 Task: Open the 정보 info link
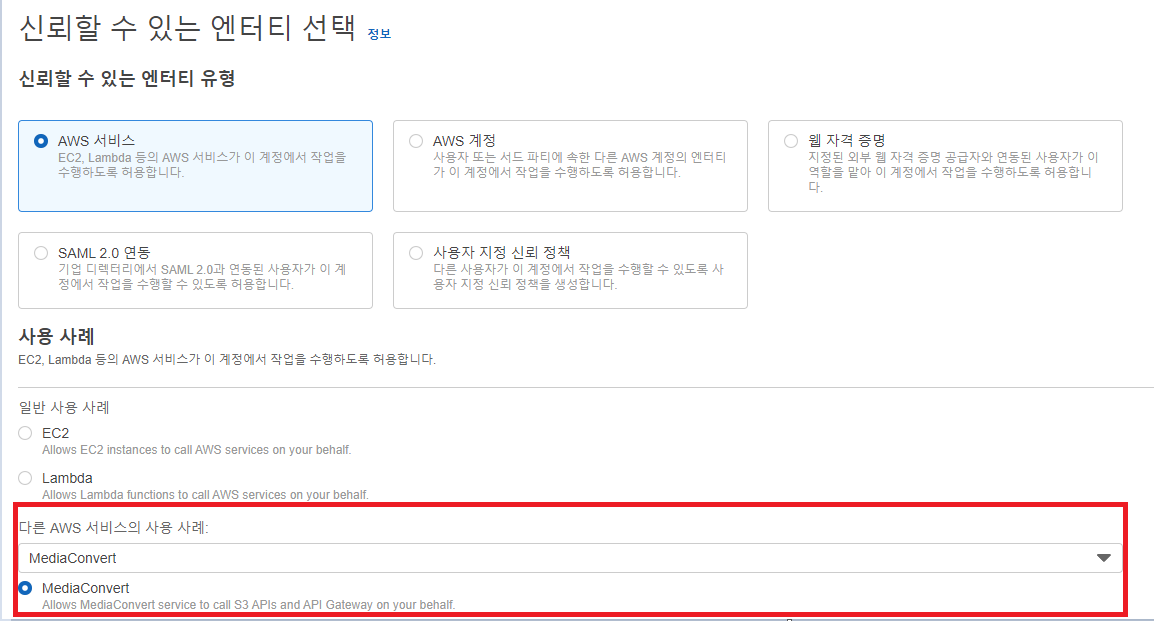(x=379, y=34)
